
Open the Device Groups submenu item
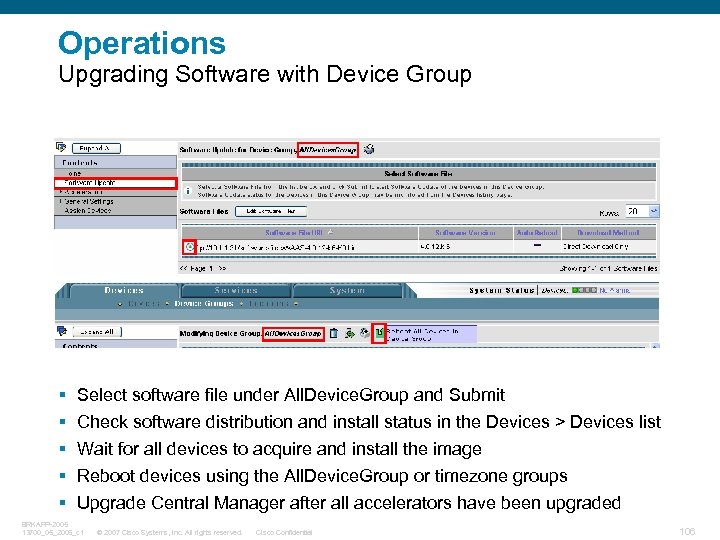[204, 304]
